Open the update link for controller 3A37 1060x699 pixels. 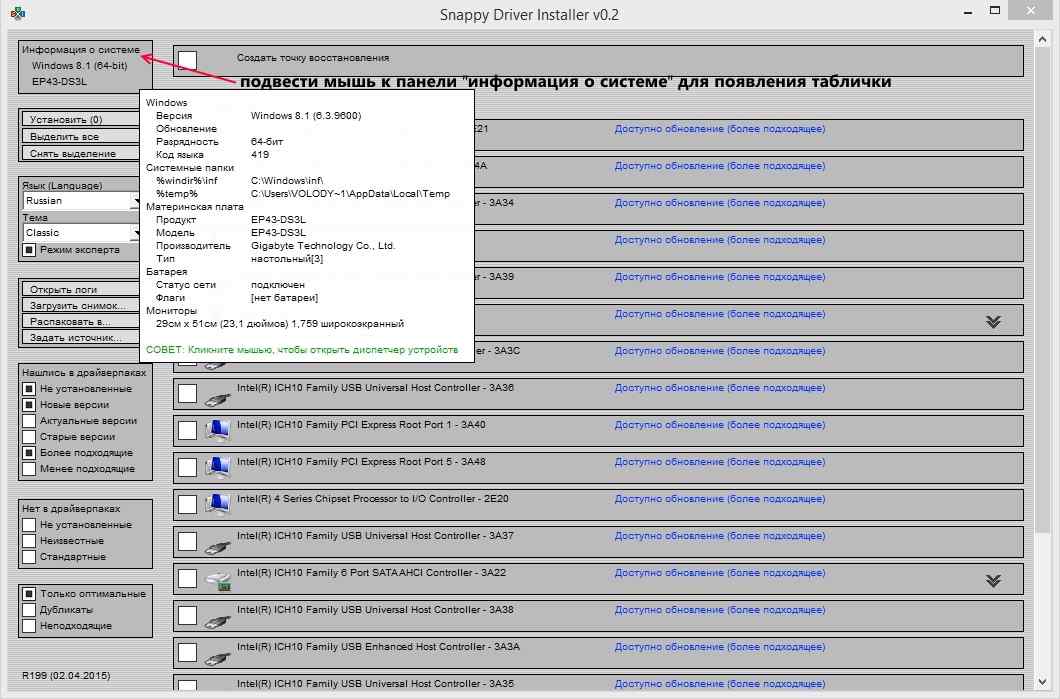pyautogui.click(x=720, y=536)
